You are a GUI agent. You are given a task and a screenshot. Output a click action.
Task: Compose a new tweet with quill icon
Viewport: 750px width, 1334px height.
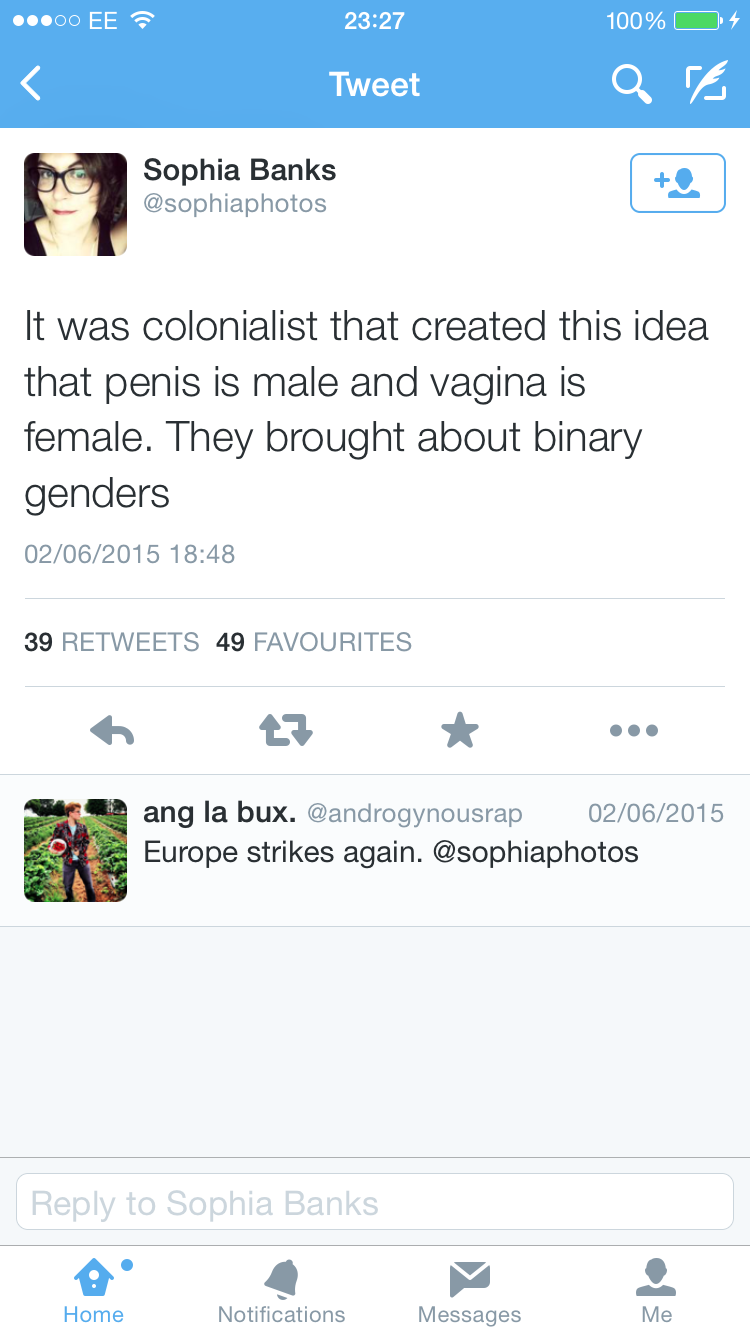(x=706, y=84)
